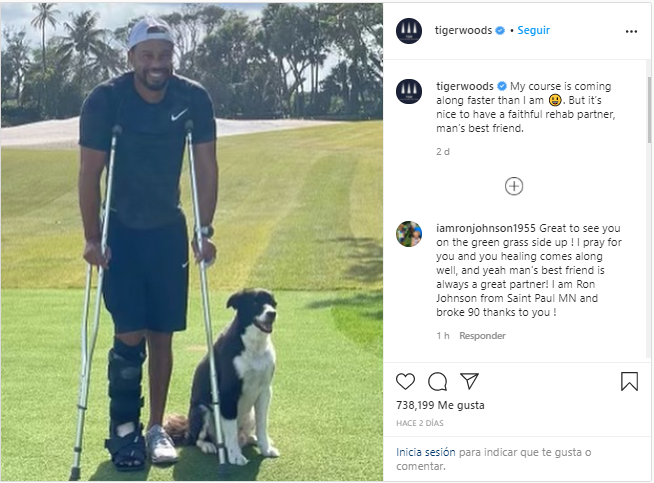654x483 pixels.
Task: Share post via paper plane icon
Action: pyautogui.click(x=469, y=381)
